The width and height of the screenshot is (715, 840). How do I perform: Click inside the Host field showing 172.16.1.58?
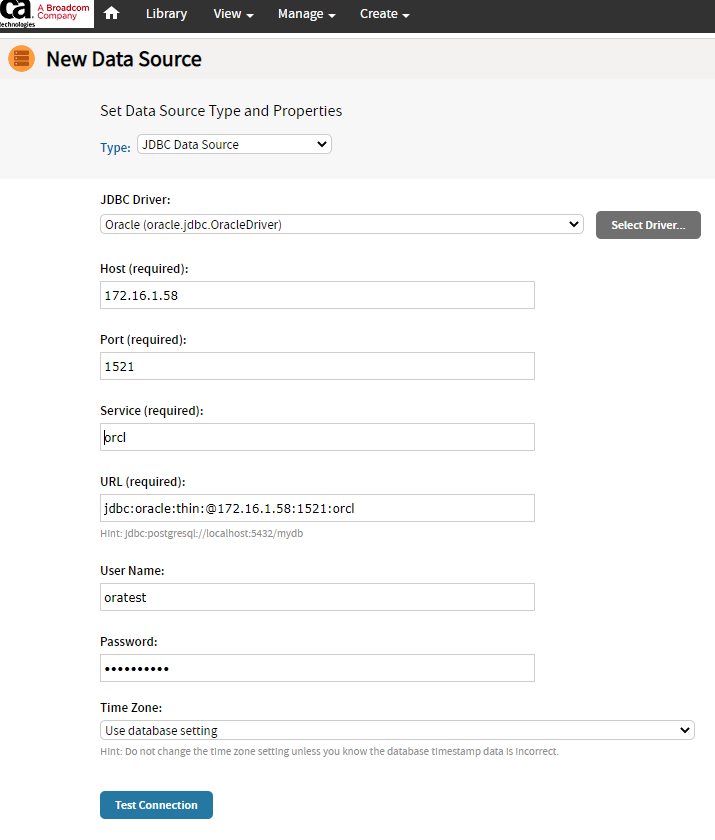click(317, 294)
